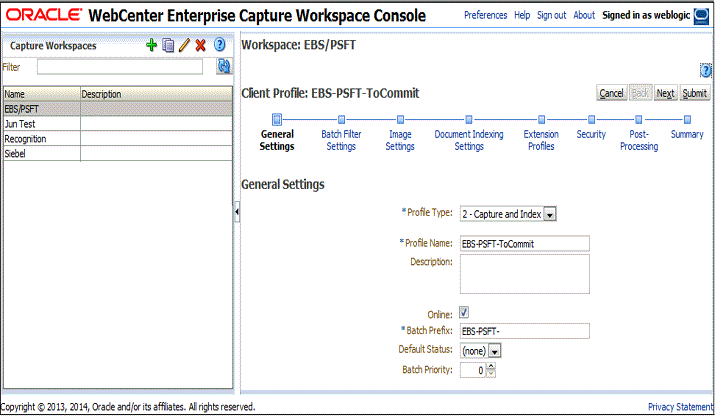Screen dimensions: 715x416
Task: Open the About link
Action: [584, 15]
